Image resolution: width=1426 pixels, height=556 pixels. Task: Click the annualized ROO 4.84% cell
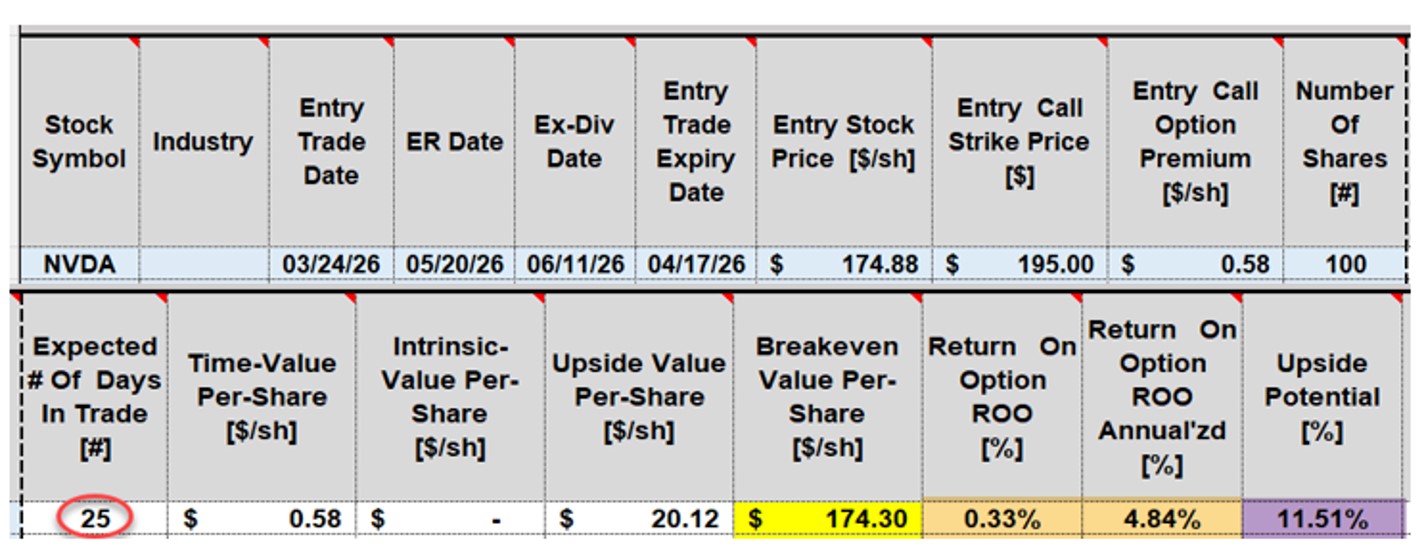click(1162, 519)
